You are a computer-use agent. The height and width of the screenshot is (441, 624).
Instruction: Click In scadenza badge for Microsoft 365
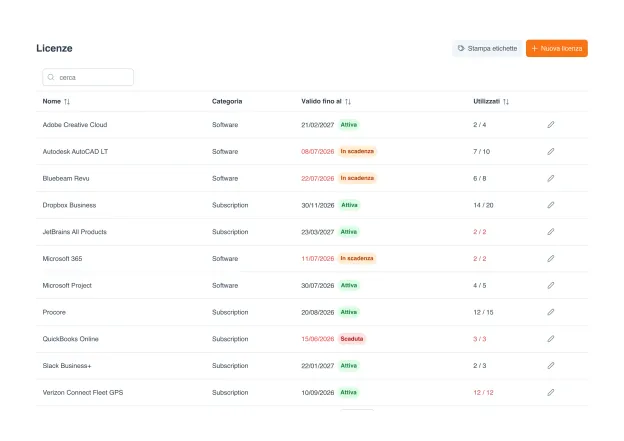click(357, 258)
